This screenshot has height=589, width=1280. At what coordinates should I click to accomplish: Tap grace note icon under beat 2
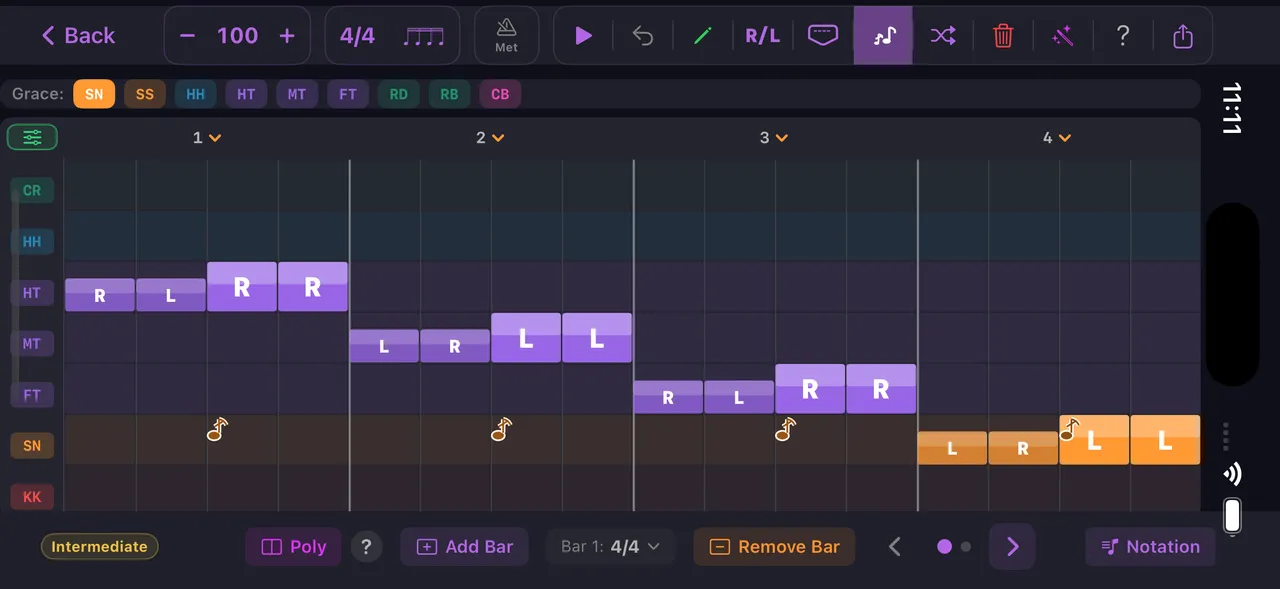tap(502, 430)
